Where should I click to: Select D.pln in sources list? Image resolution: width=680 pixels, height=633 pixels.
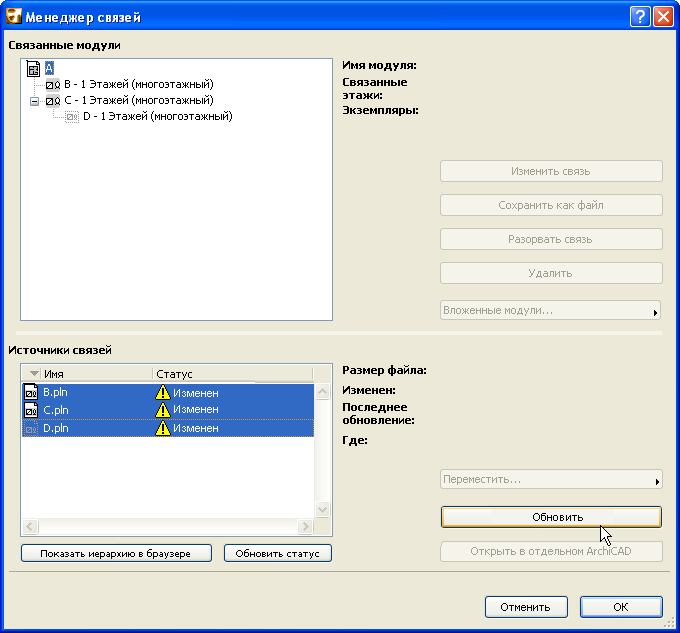tap(56, 428)
